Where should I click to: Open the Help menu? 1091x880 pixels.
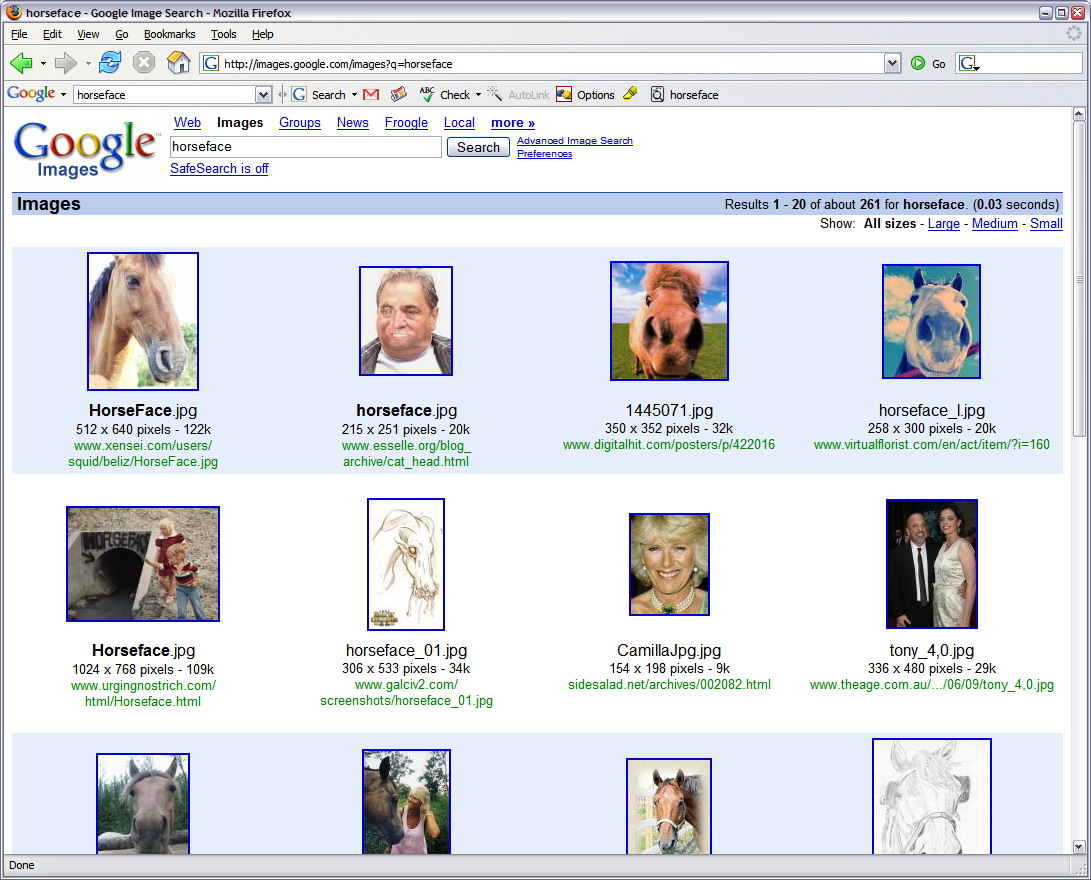262,34
